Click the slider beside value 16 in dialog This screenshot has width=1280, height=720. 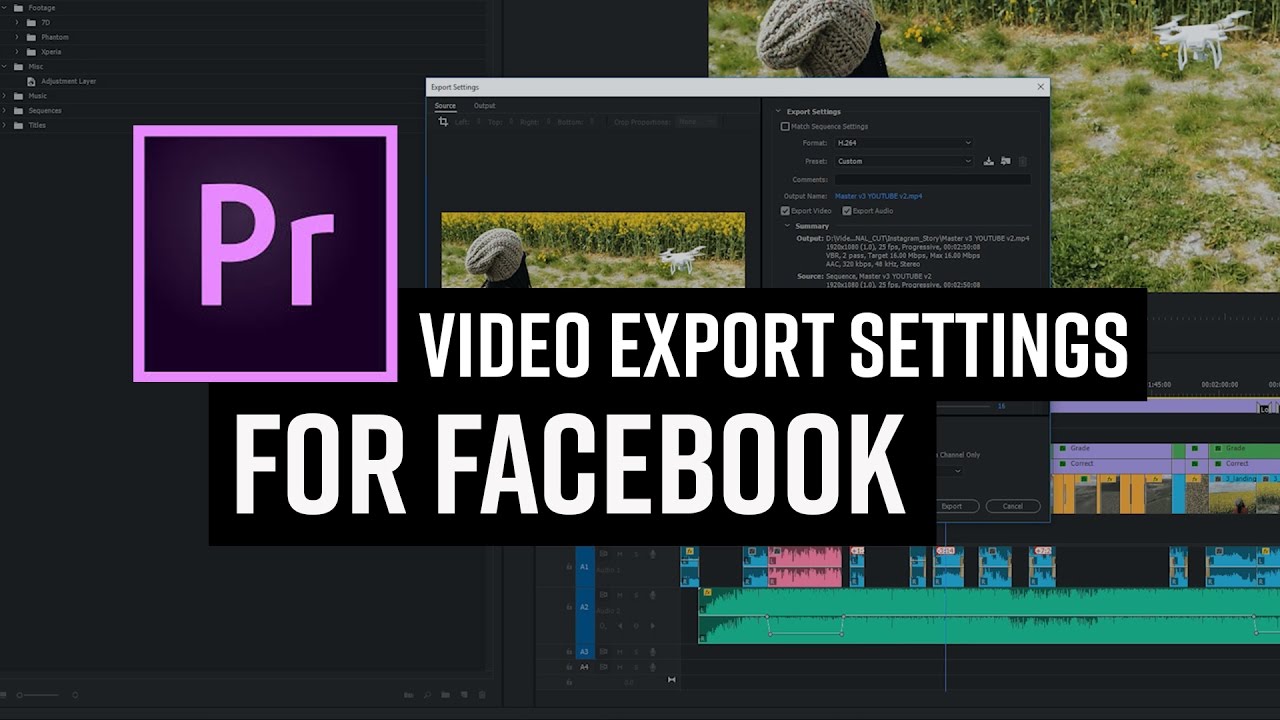[x=964, y=406]
